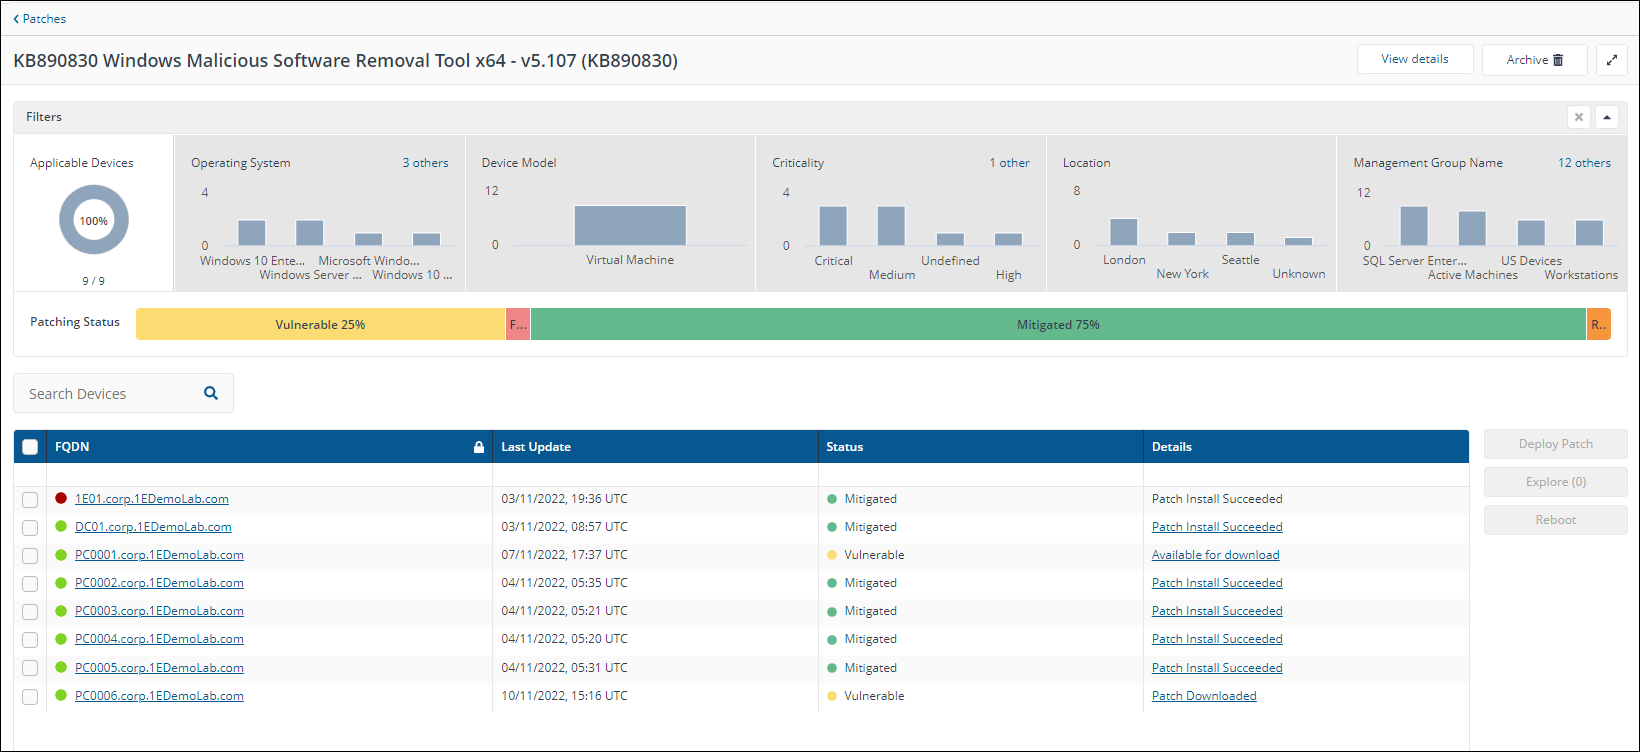Click into the Search Devices field
The width and height of the screenshot is (1640, 752).
point(110,394)
